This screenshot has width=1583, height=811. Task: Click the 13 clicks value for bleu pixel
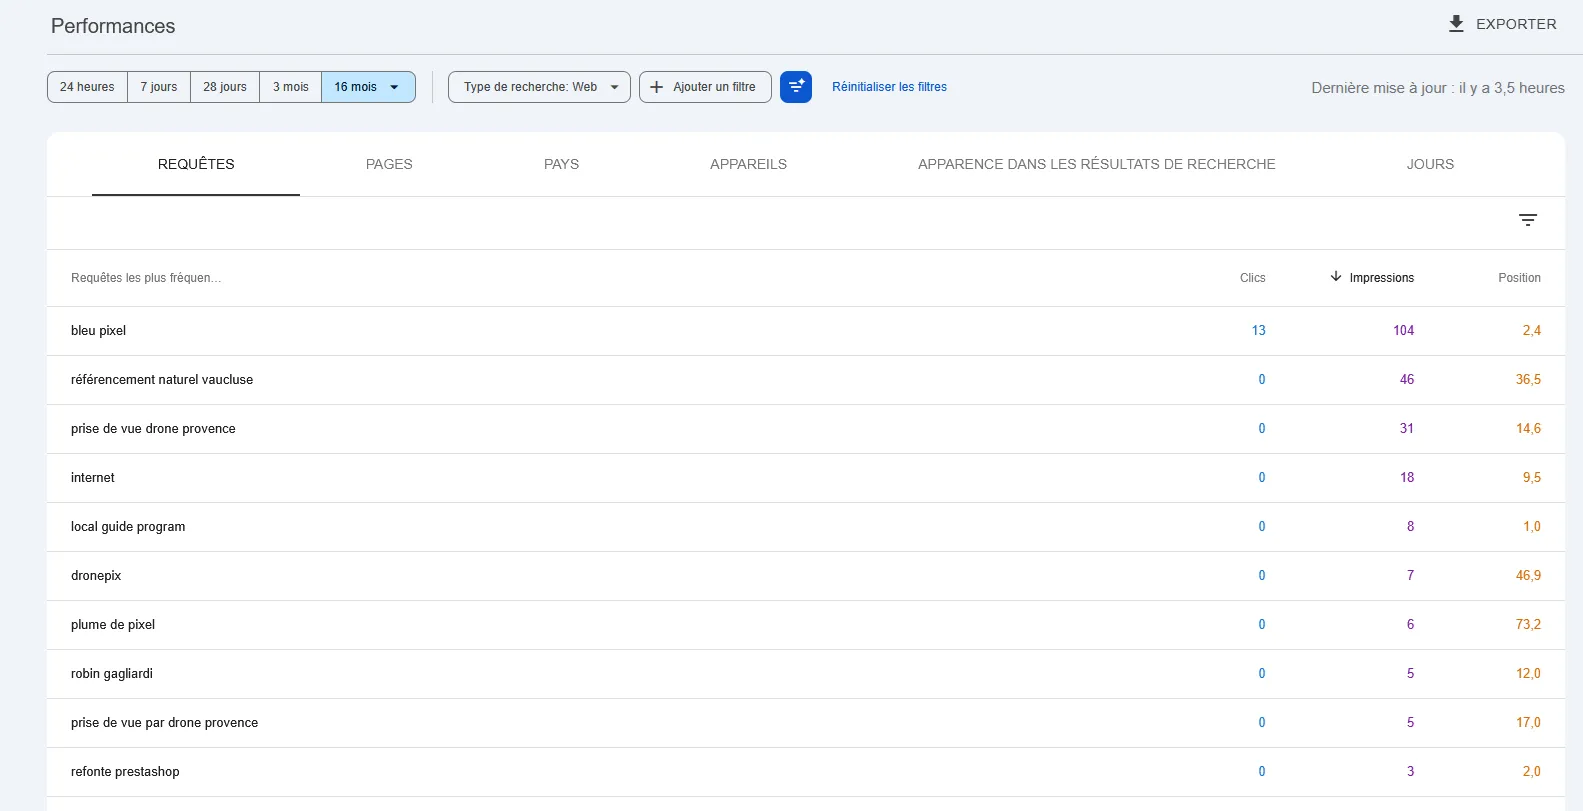(x=1259, y=331)
